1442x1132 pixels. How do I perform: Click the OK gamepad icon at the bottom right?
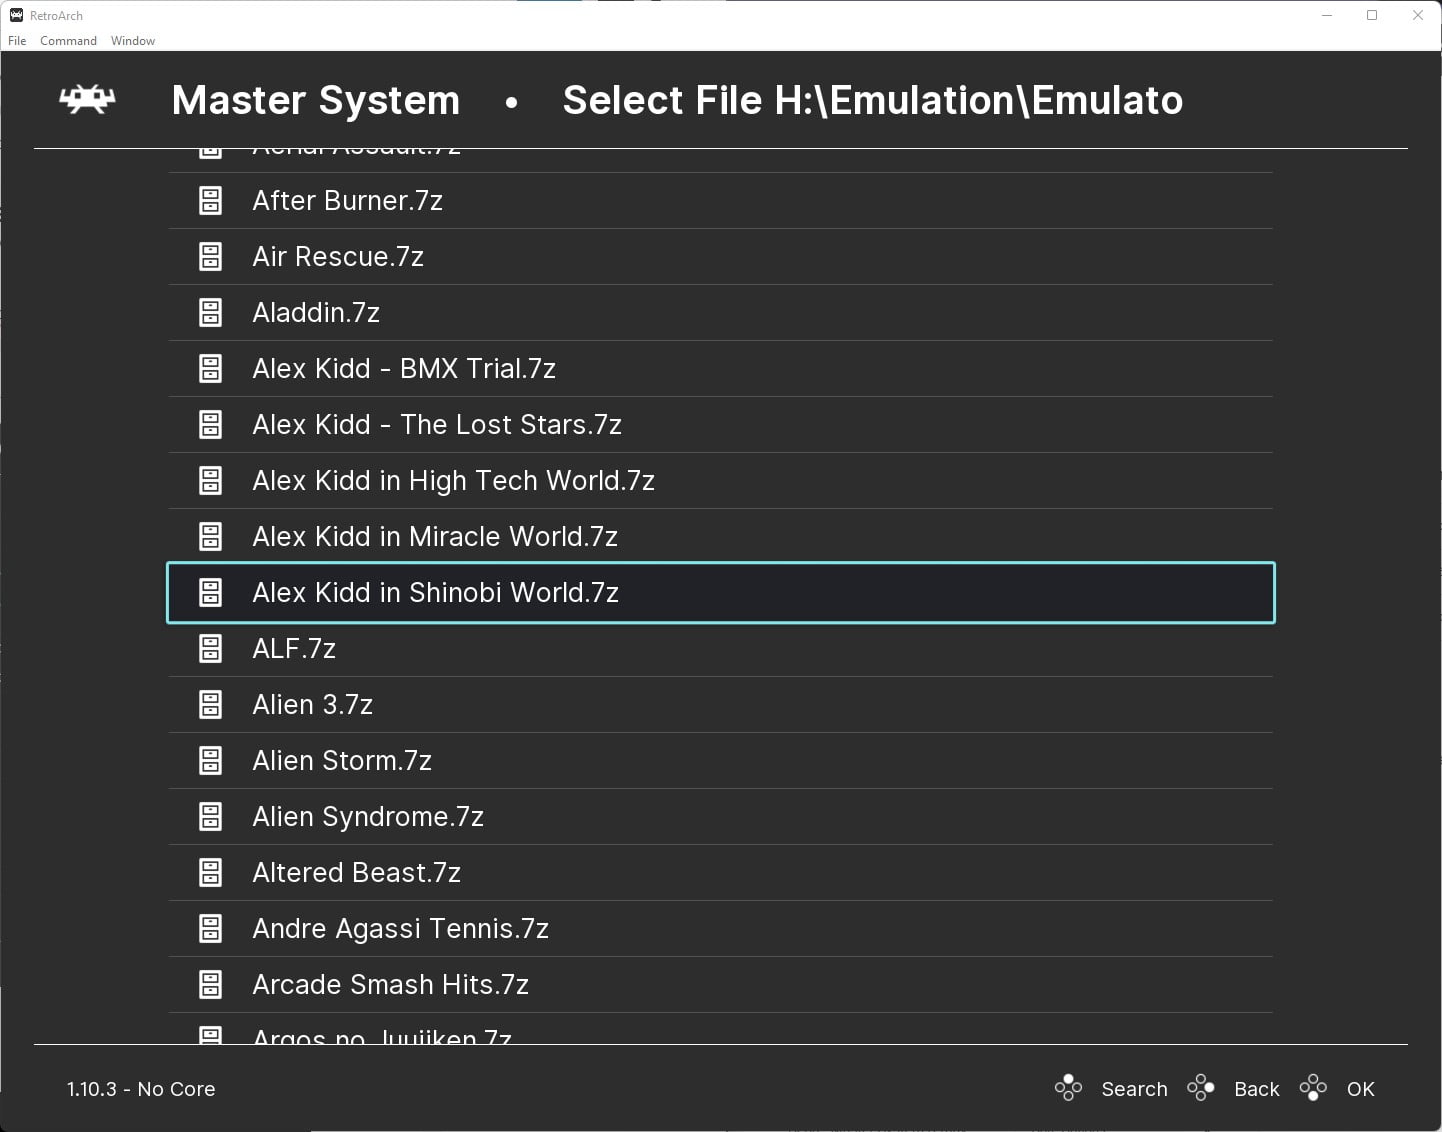pyautogui.click(x=1313, y=1088)
